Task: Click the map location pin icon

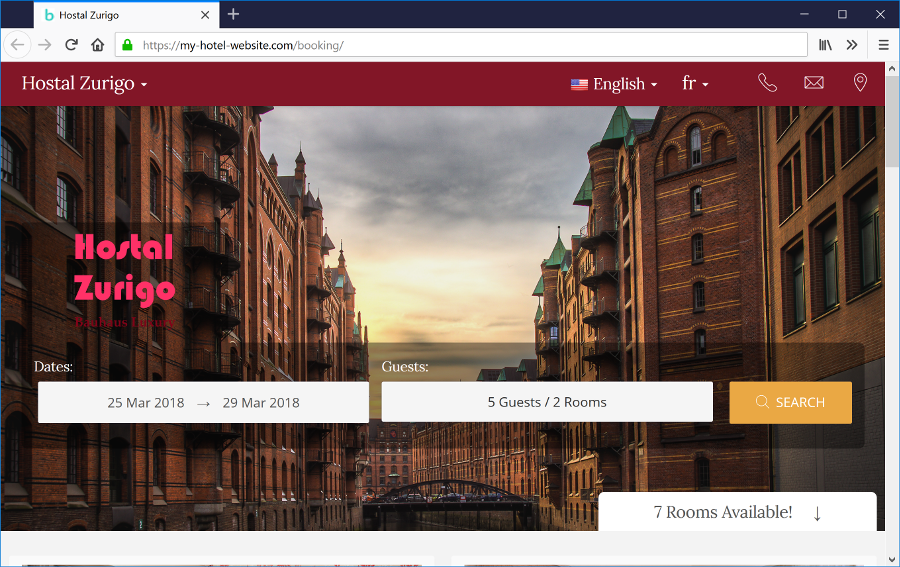Action: pos(860,83)
